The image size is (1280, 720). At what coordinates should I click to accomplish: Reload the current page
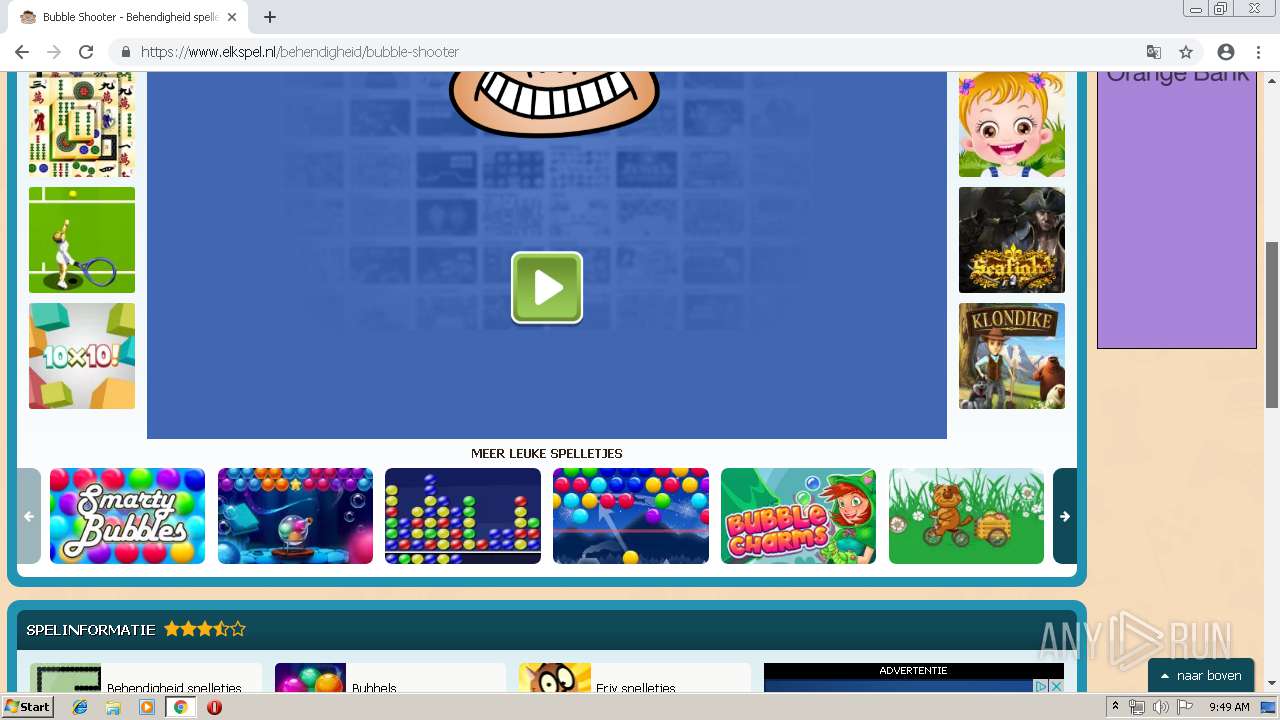click(86, 52)
